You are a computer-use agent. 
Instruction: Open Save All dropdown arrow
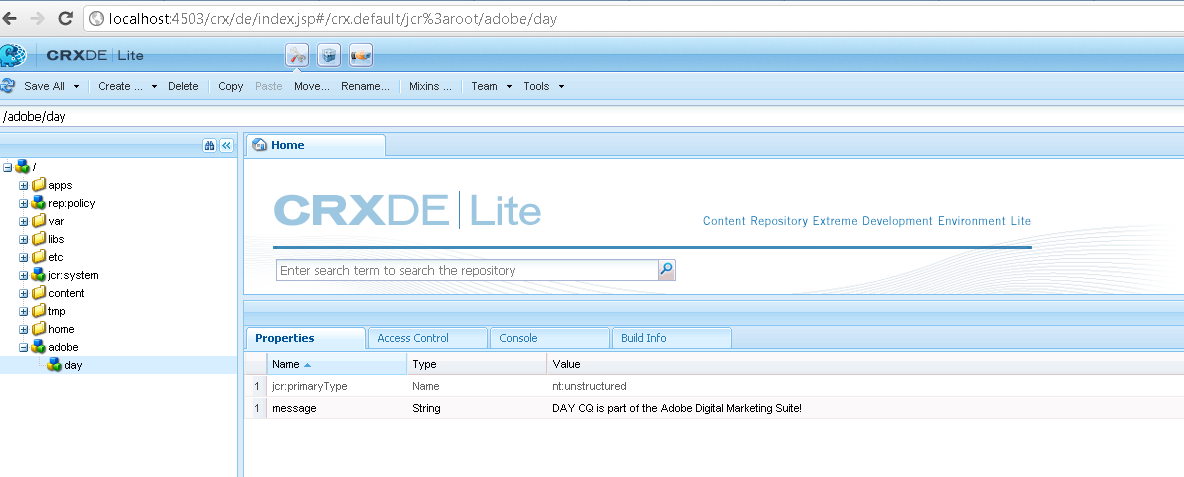76,86
